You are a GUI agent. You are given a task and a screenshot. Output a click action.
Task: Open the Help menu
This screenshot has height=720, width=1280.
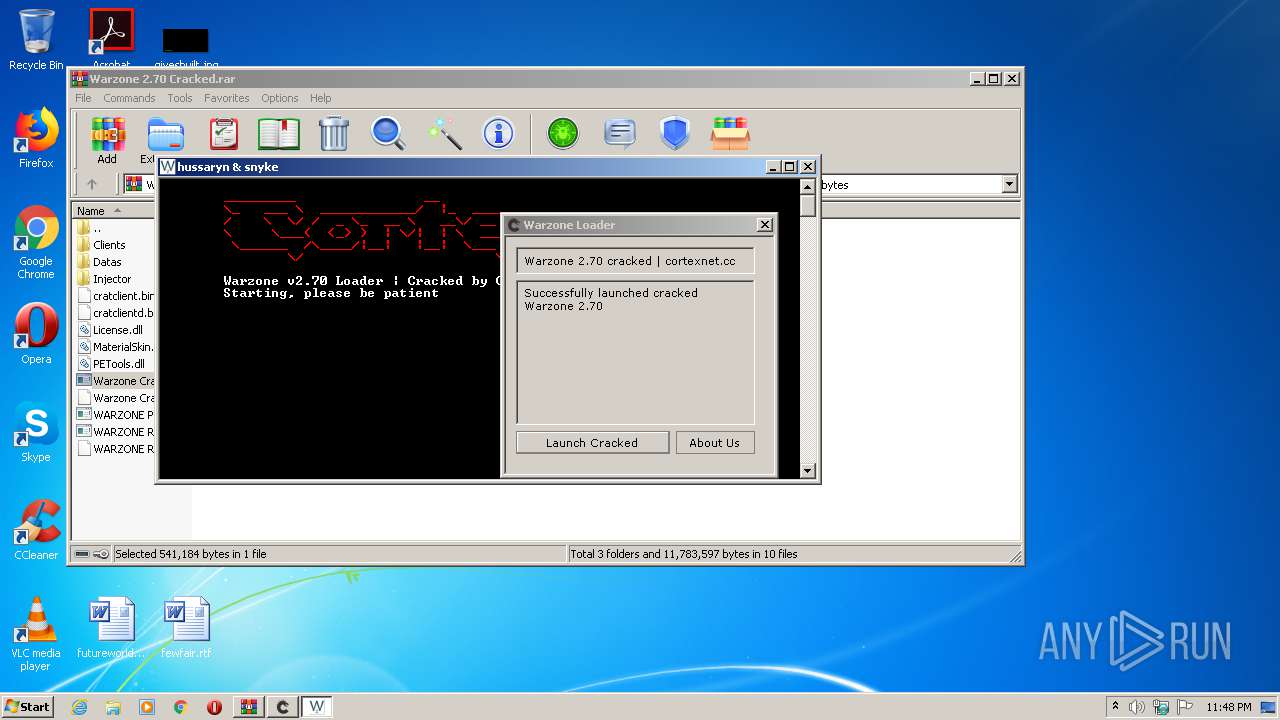320,98
